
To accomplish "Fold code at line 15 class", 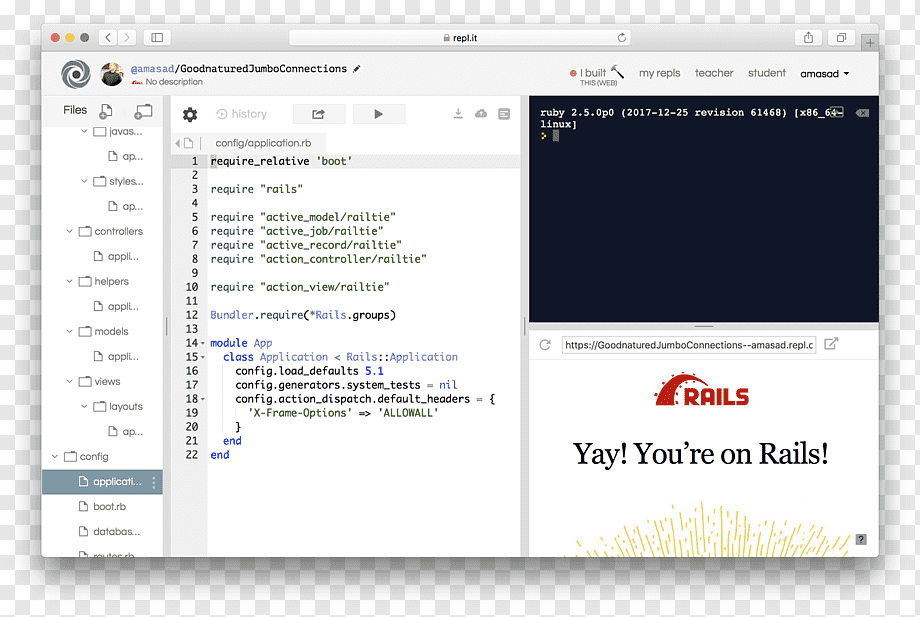I will coord(203,357).
